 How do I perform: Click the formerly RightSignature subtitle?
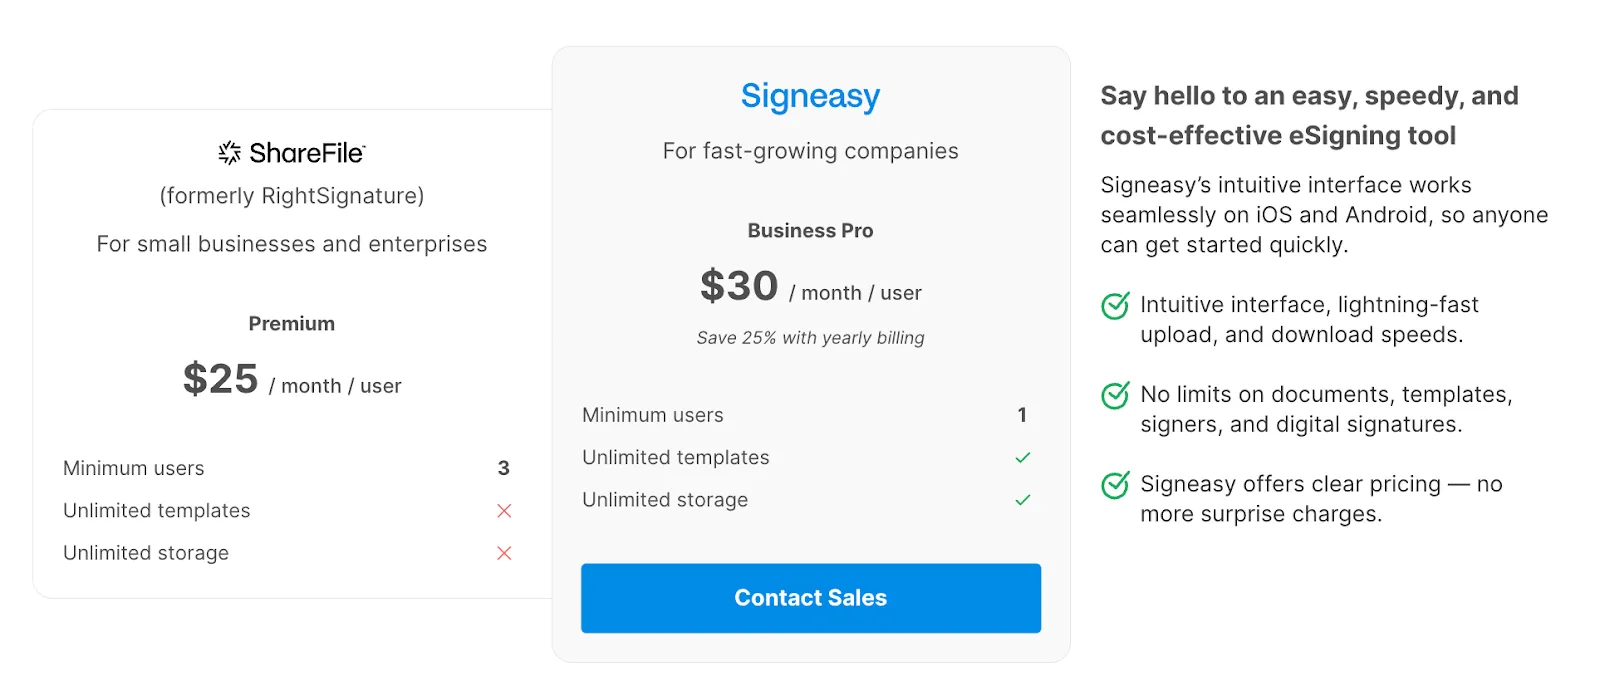tap(291, 196)
